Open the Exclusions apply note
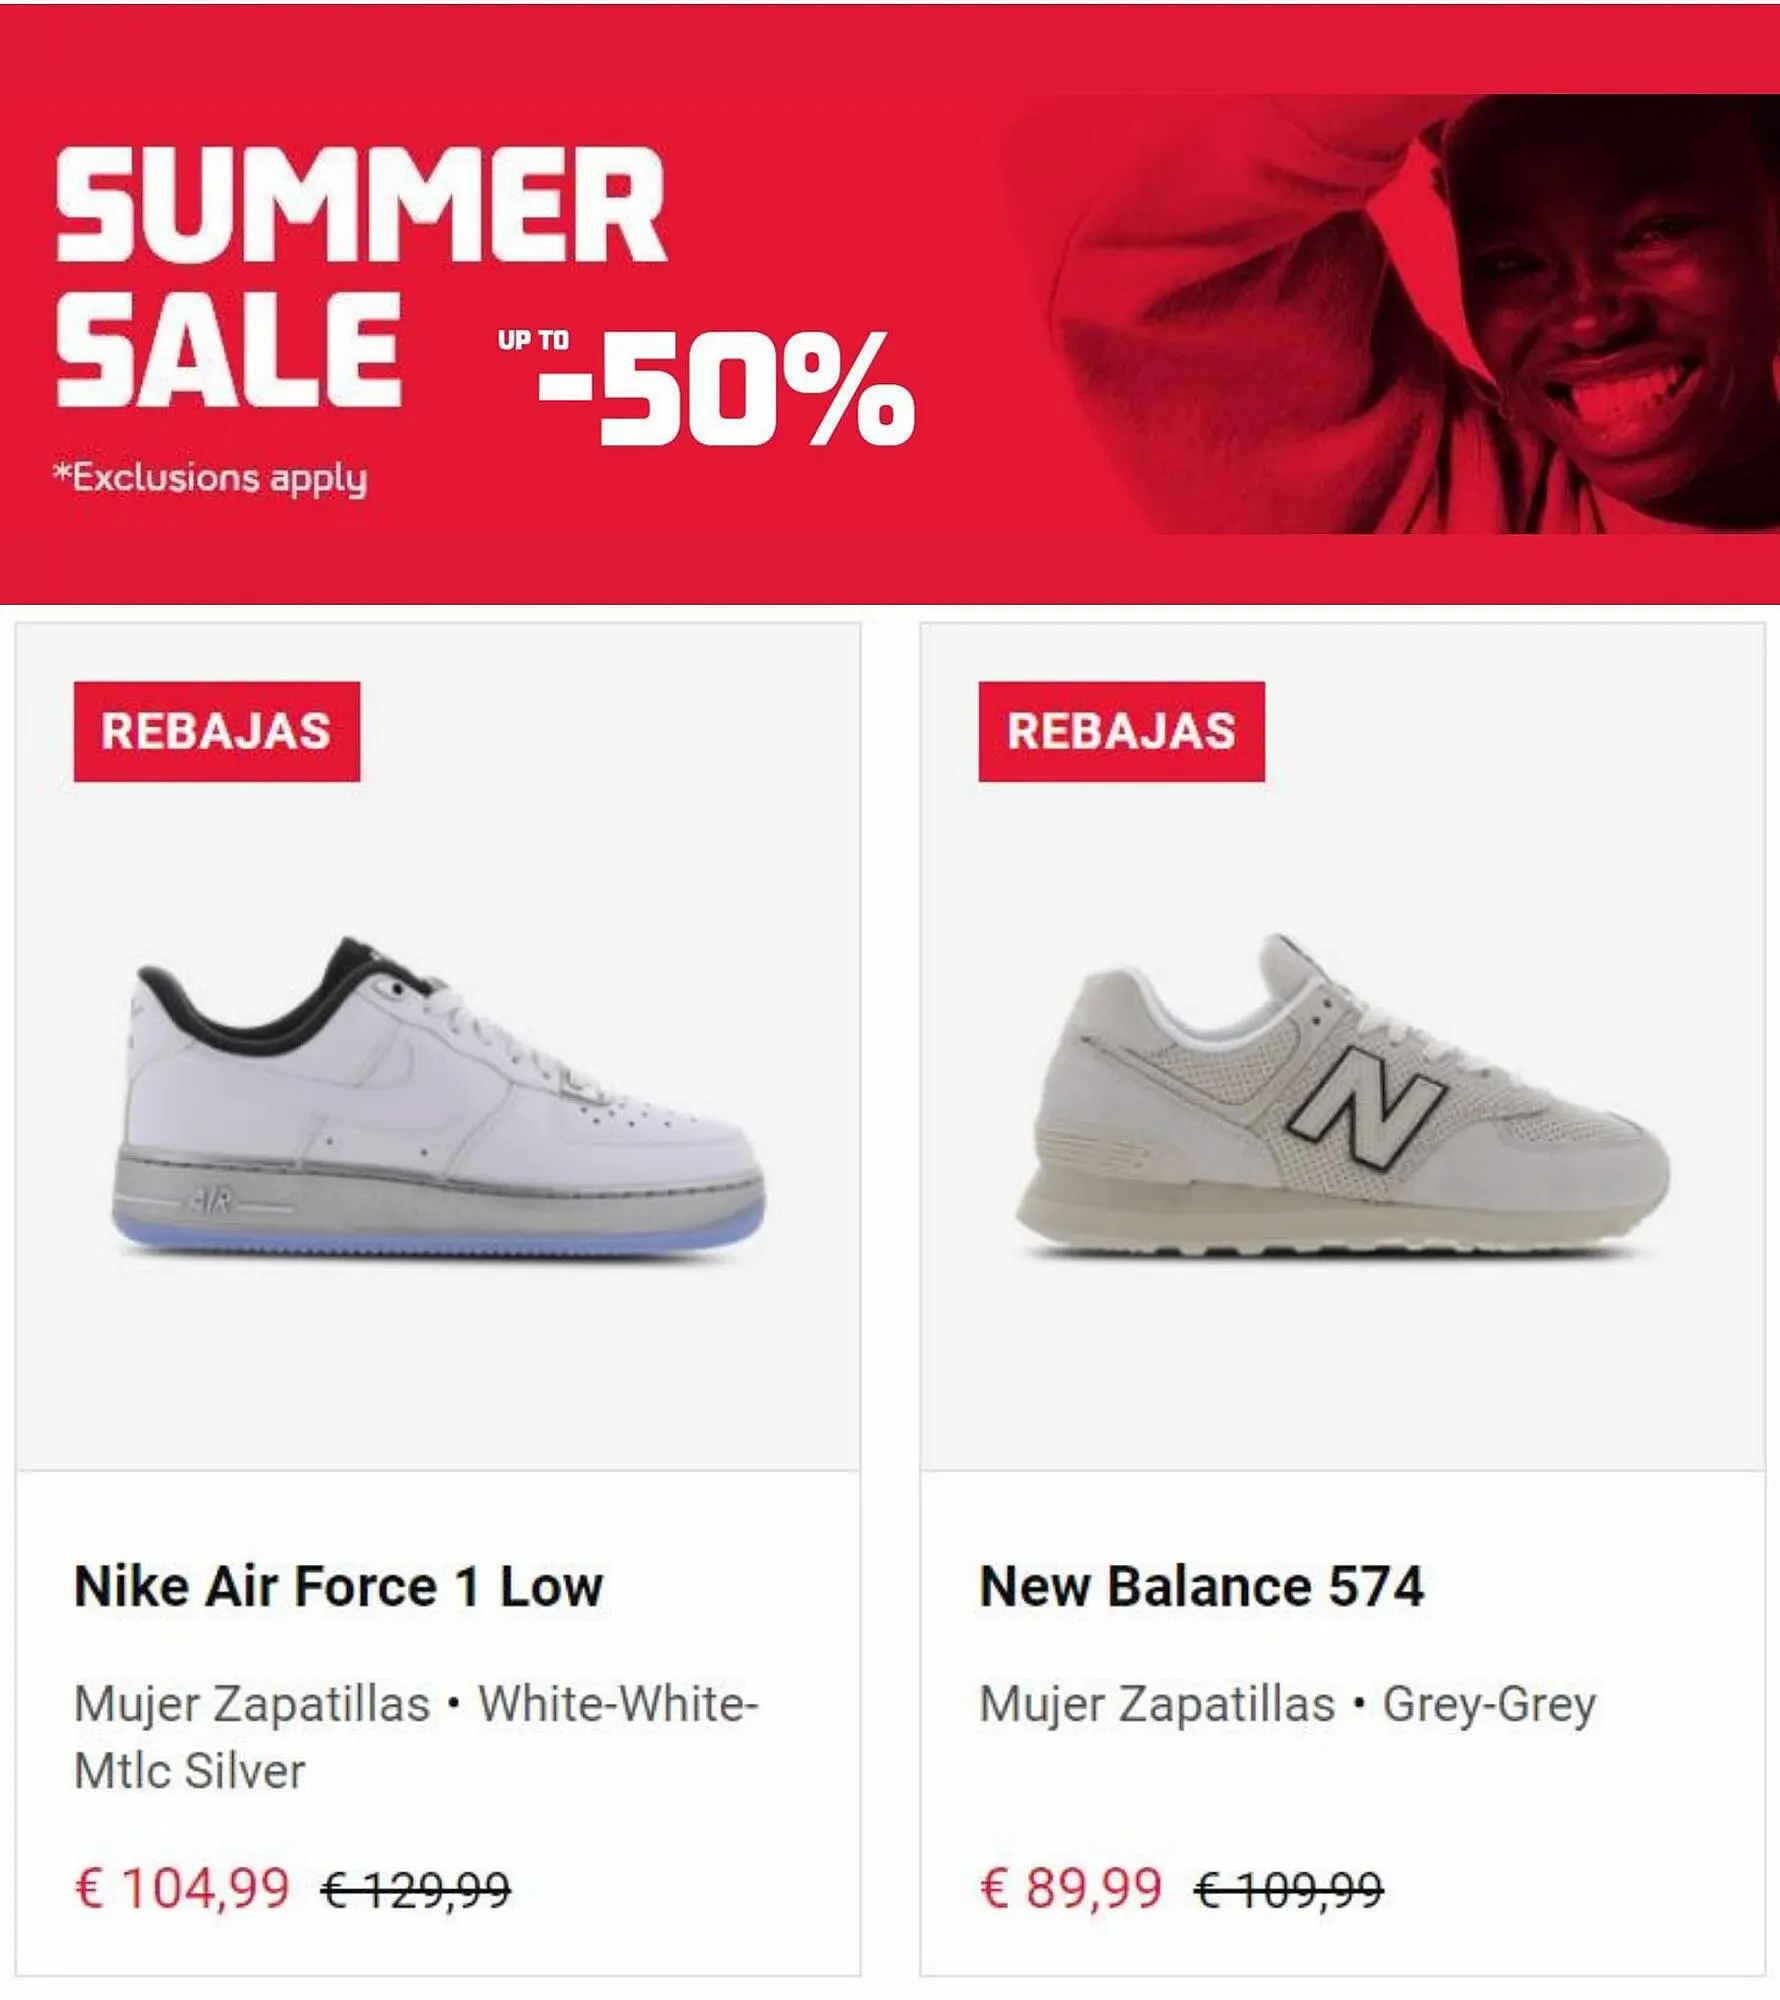This screenshot has width=1780, height=2000. 211,478
